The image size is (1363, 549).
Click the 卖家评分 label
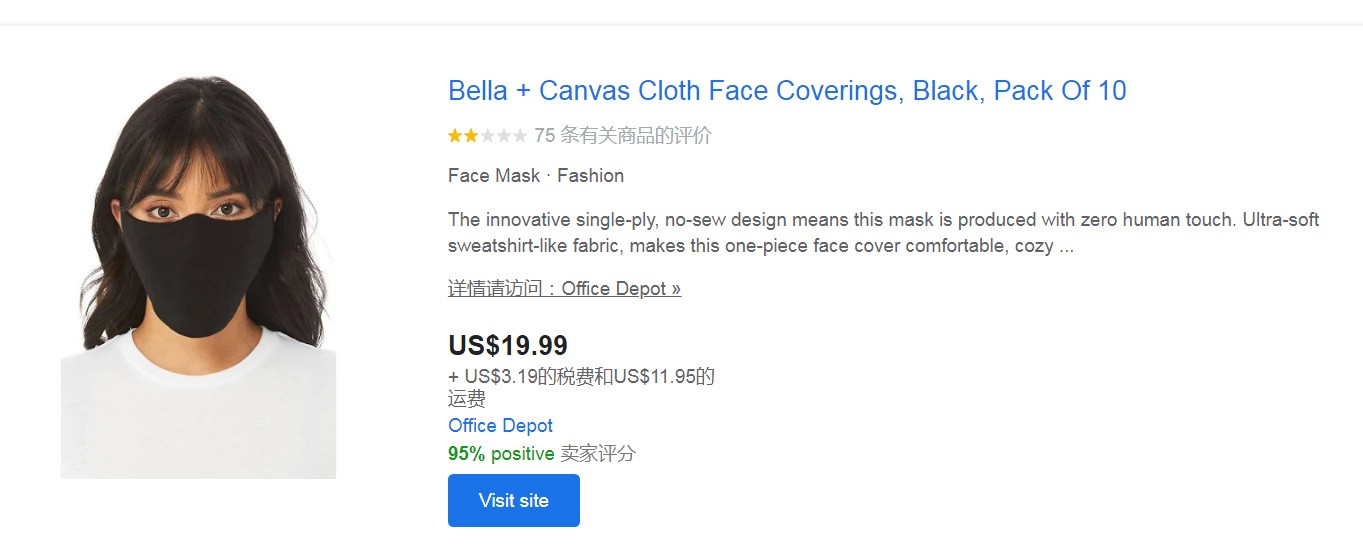click(598, 454)
